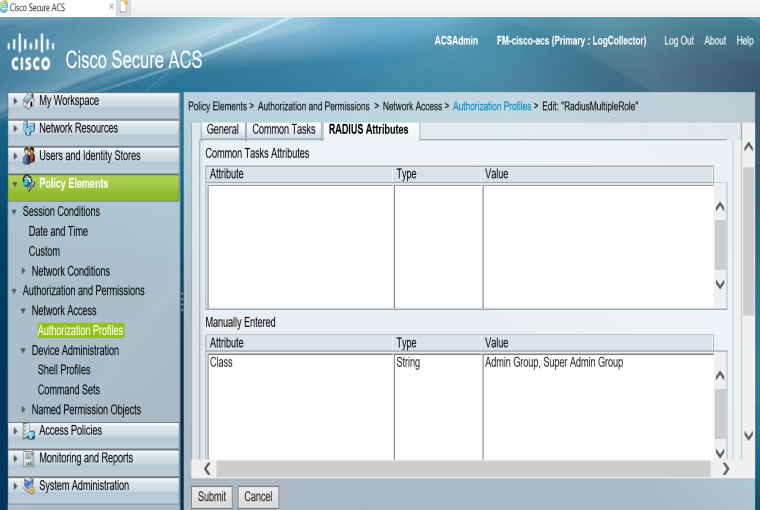Open the Common Tasks tab

(x=283, y=130)
